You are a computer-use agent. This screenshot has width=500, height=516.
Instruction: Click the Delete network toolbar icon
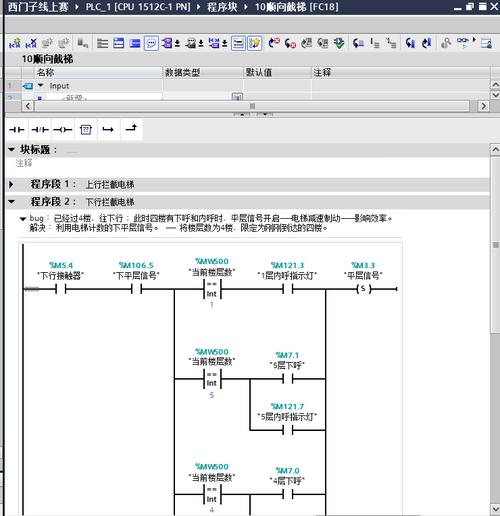[x=31, y=43]
